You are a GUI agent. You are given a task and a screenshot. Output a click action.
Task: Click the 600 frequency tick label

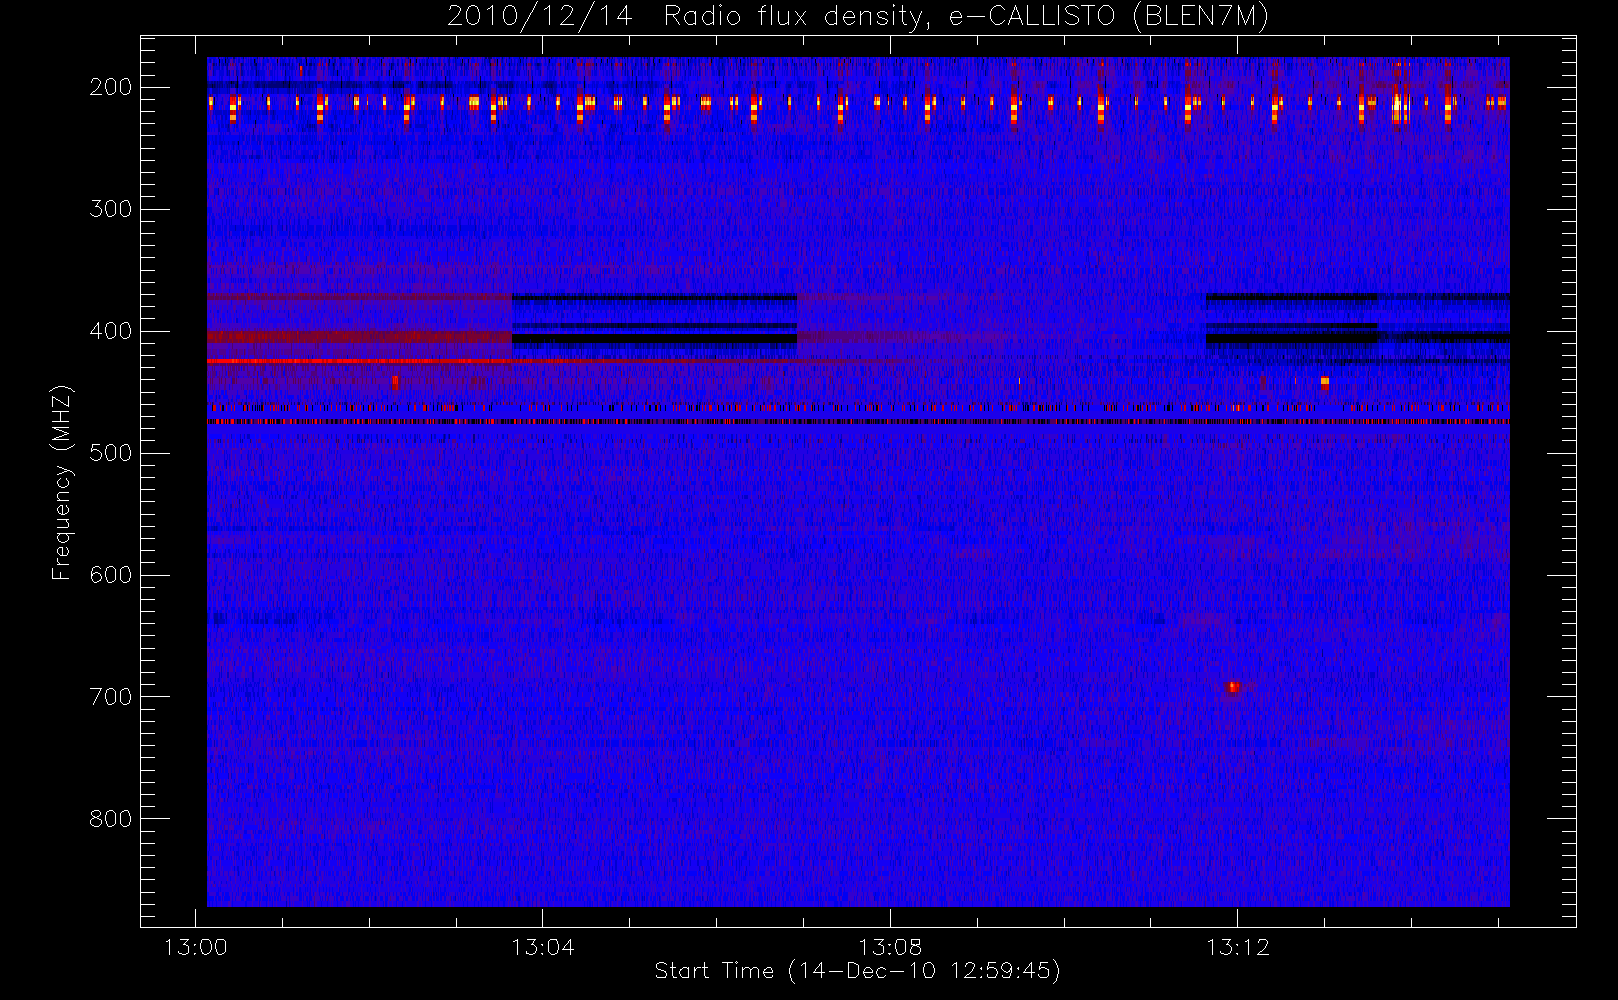[x=111, y=575]
